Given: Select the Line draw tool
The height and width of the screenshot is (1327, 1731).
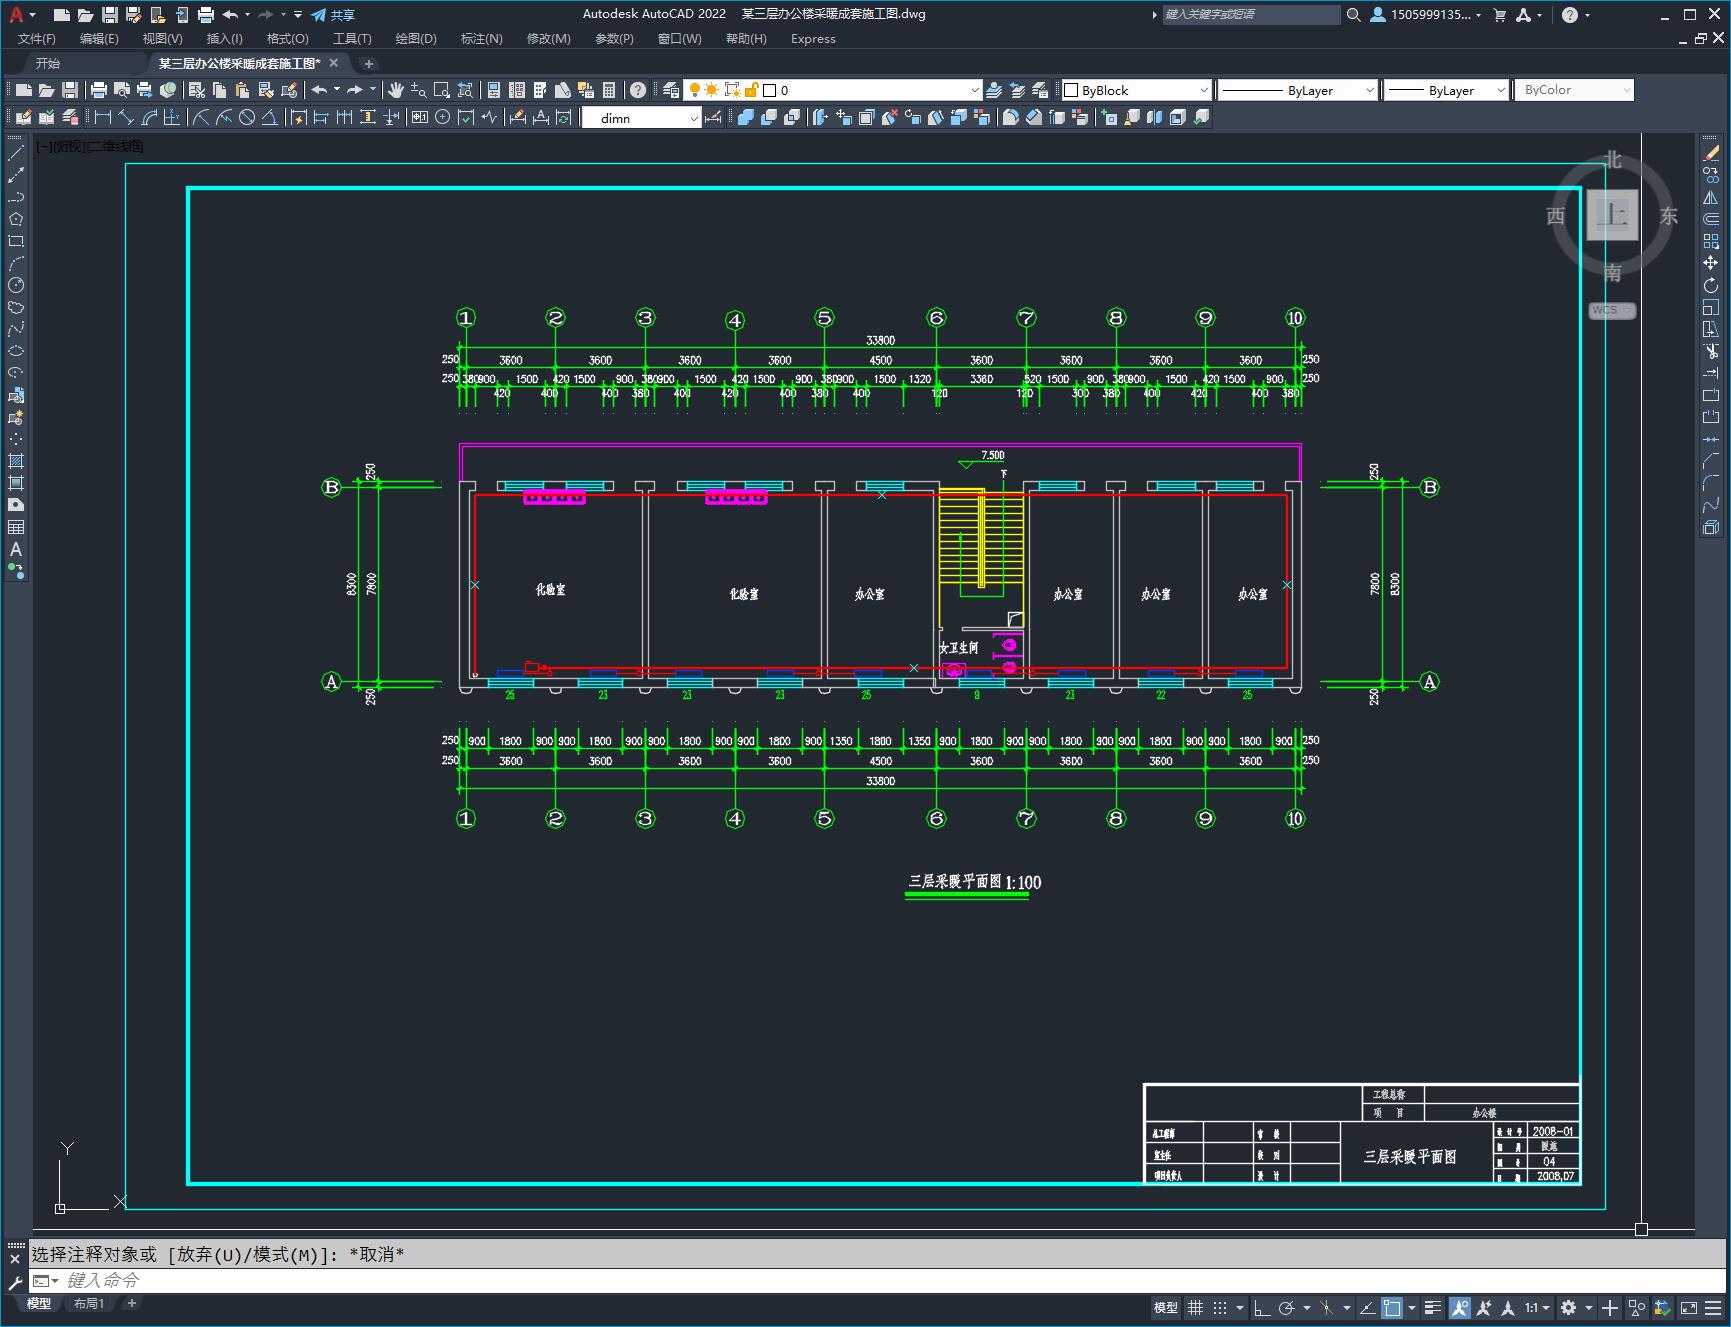Looking at the screenshot, I should (16, 153).
